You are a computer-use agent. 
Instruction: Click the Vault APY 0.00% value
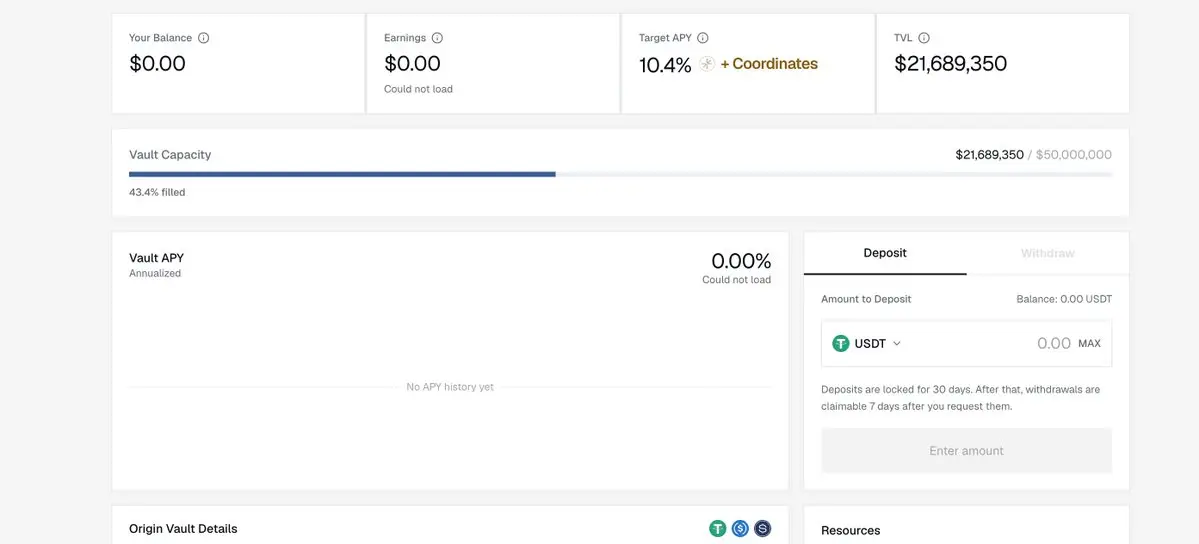point(741,261)
